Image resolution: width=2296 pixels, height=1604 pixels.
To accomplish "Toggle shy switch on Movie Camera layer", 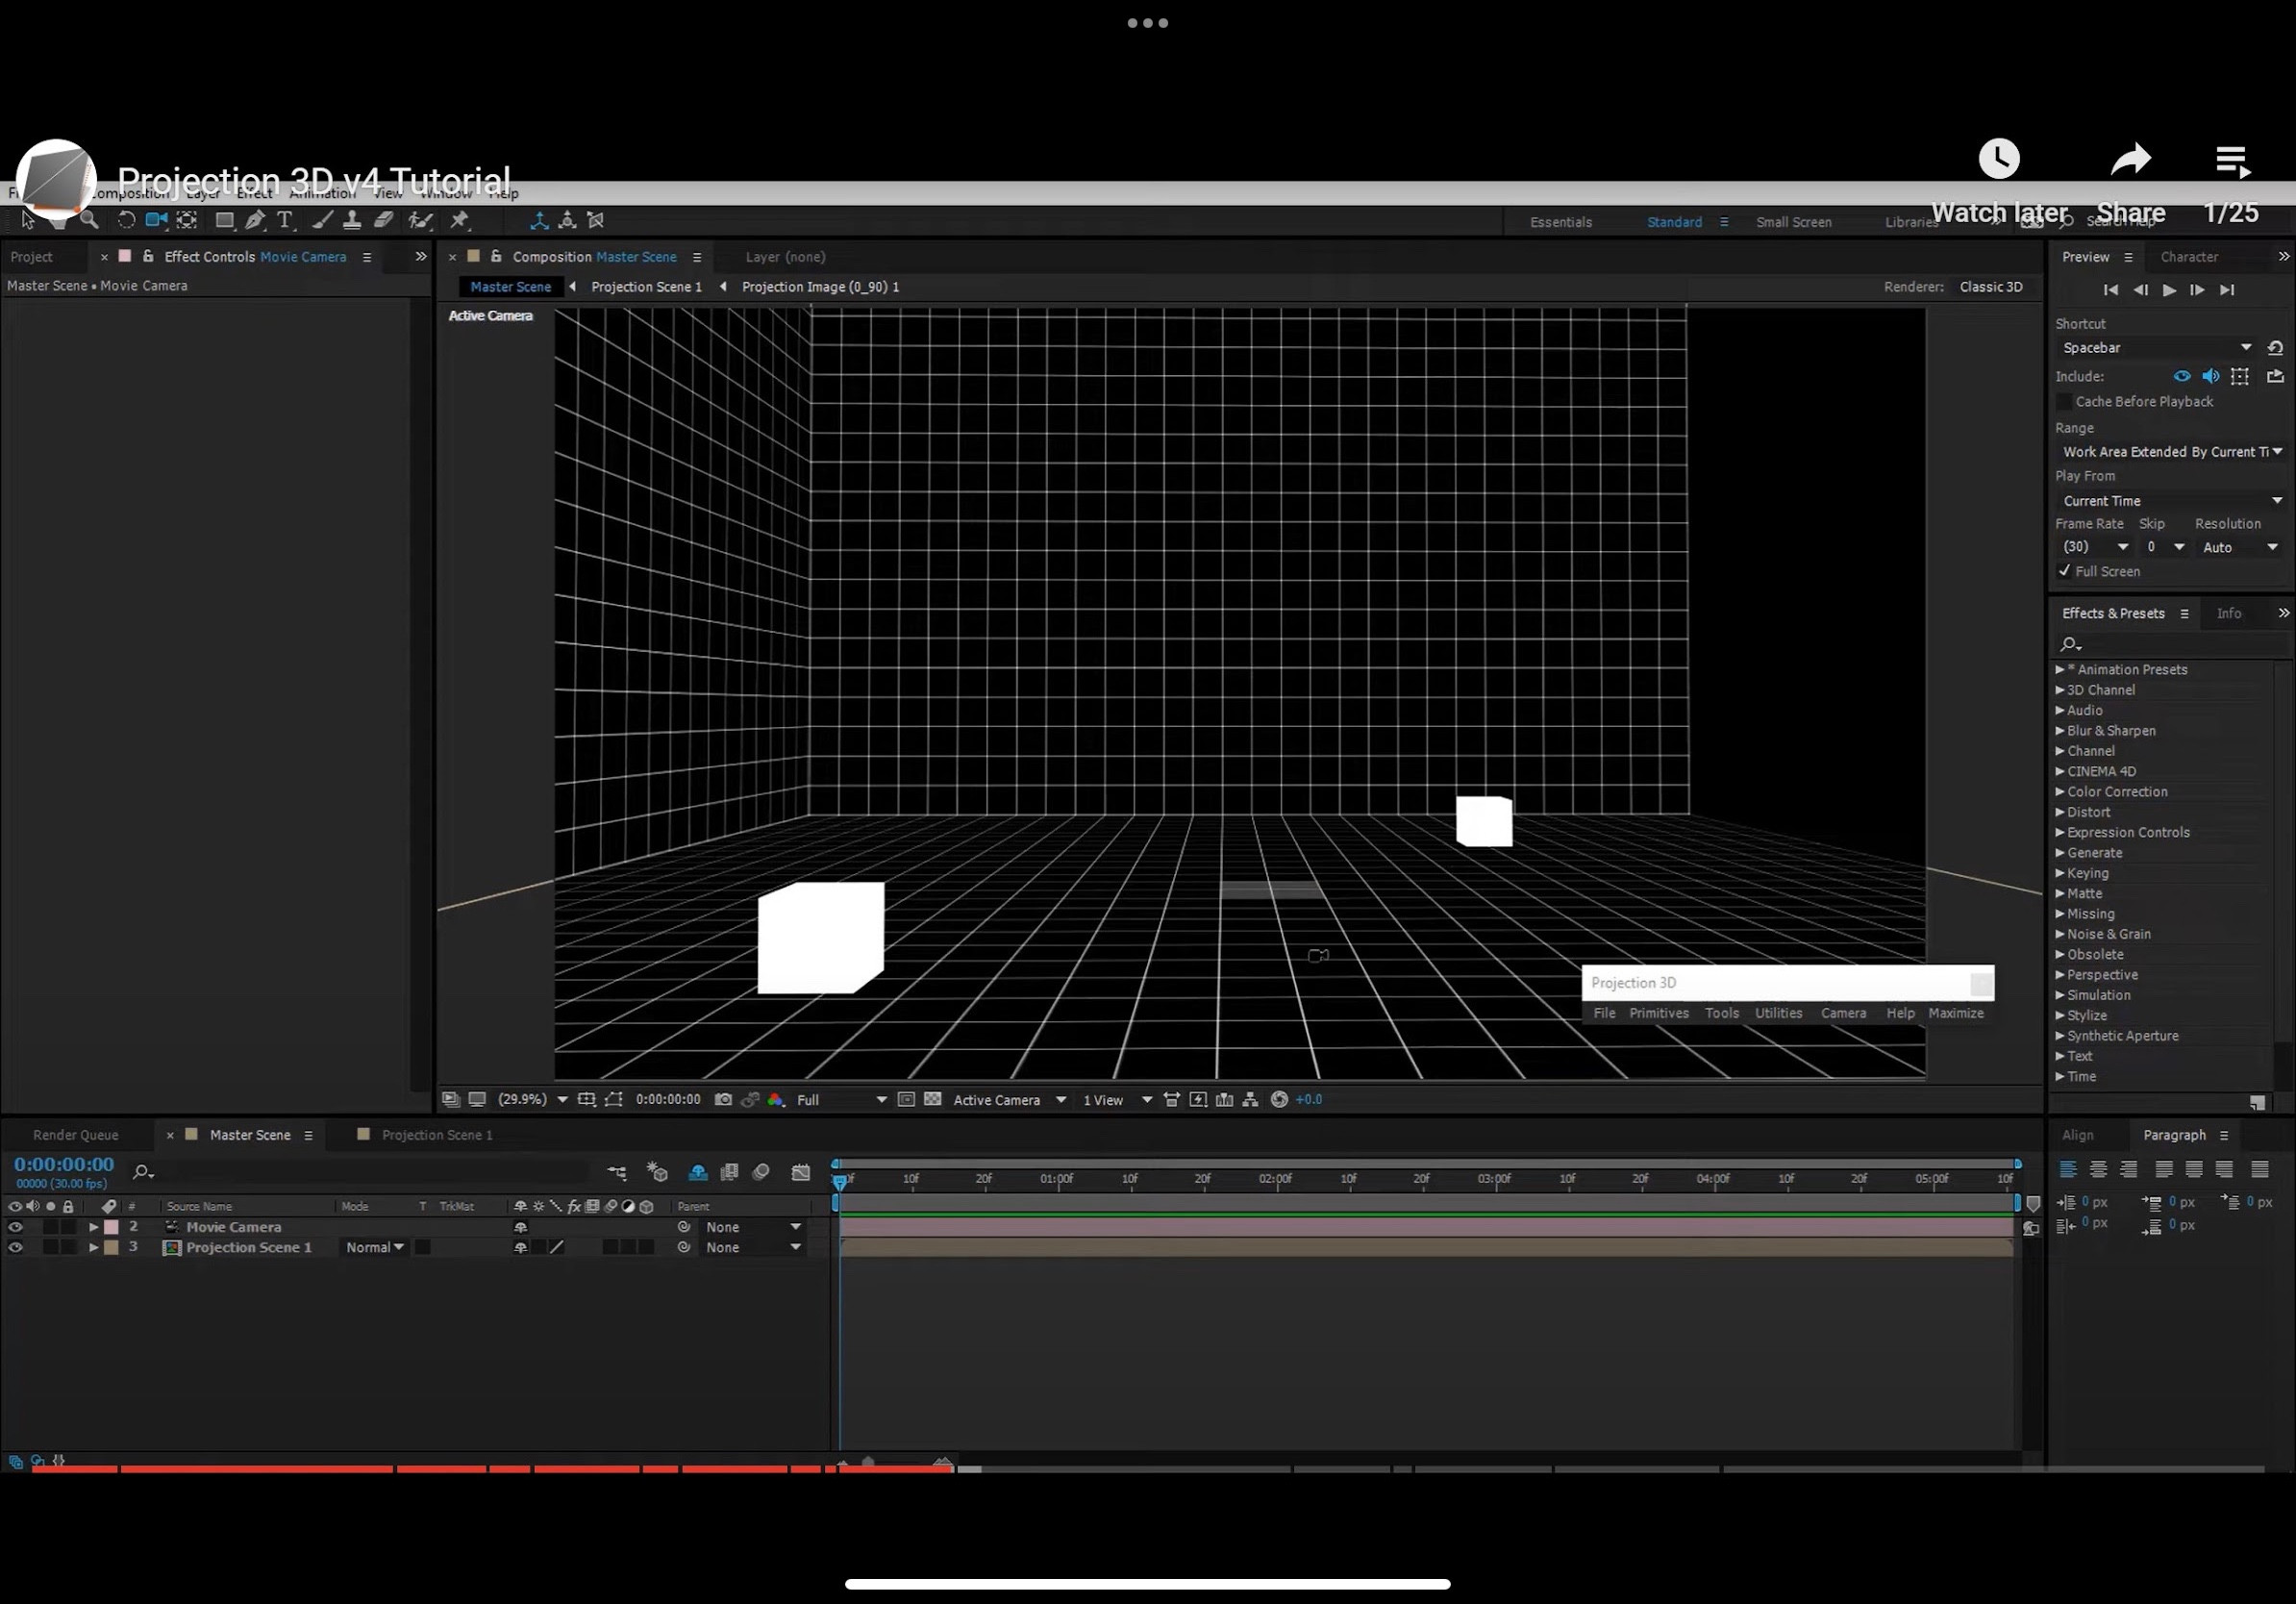I will tap(520, 1227).
